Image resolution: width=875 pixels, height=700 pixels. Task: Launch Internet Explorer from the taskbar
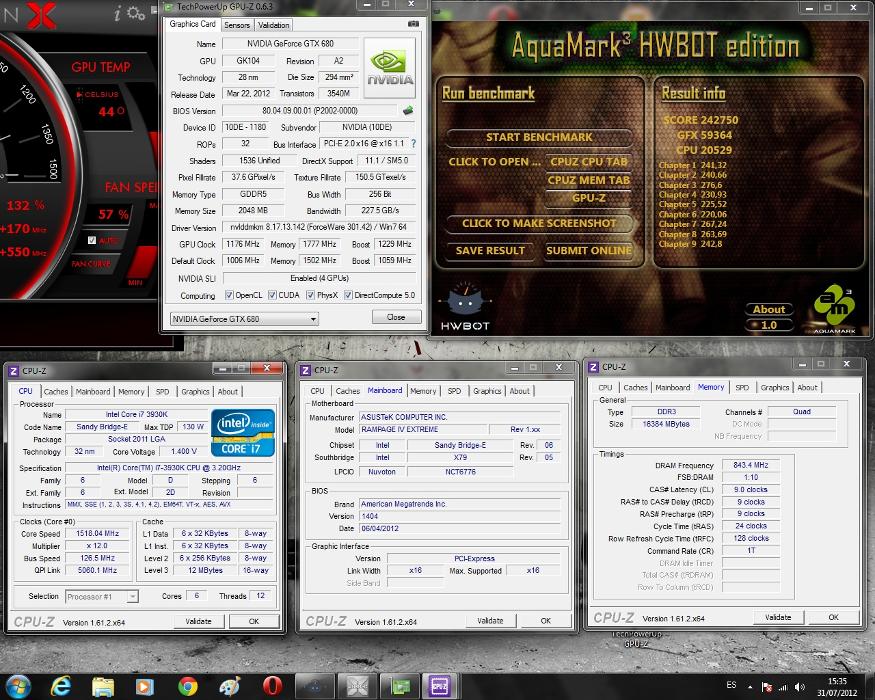[61, 686]
